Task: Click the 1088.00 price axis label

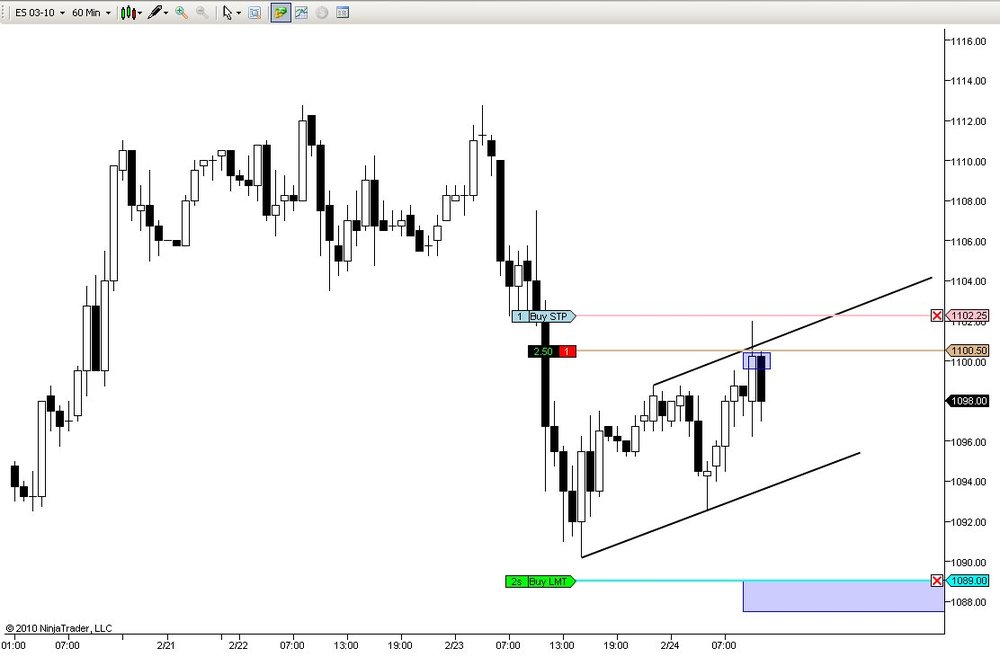Action: pyautogui.click(x=968, y=602)
